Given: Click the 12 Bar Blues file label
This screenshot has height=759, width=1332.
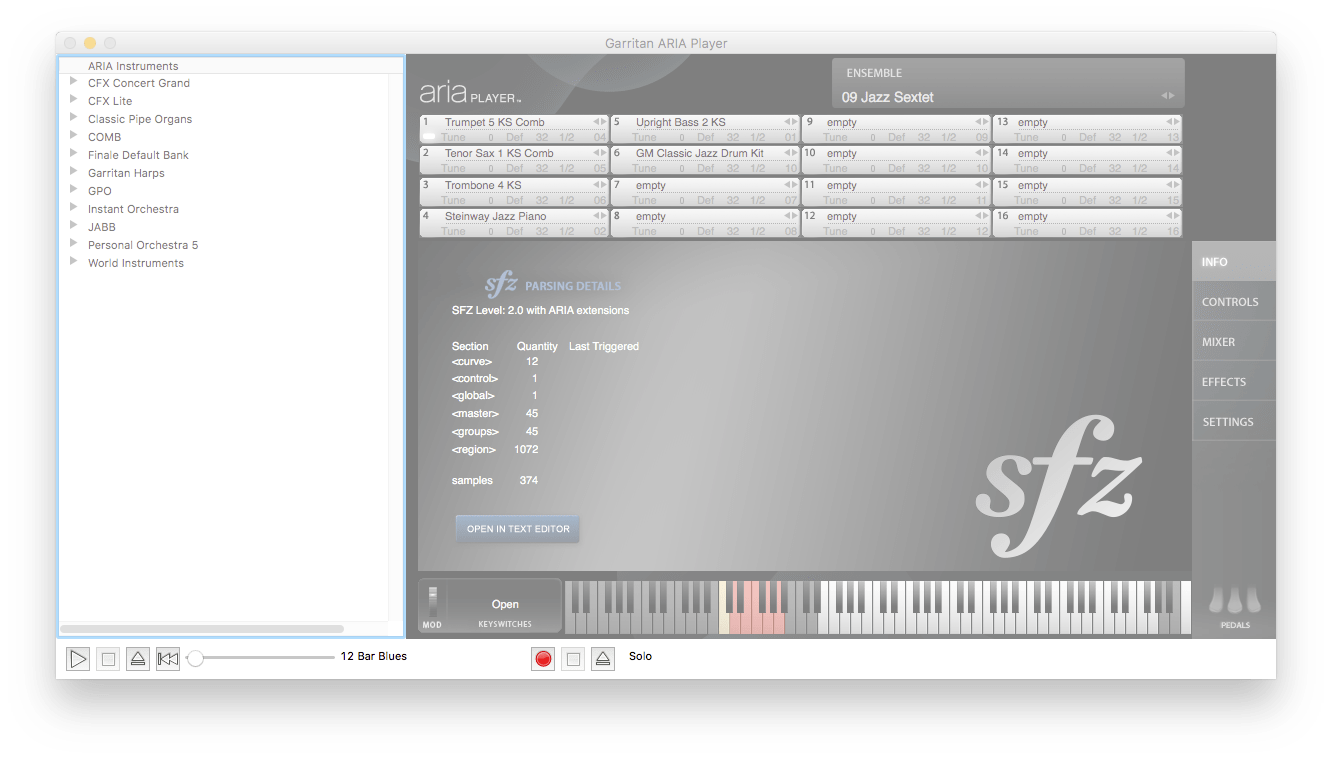Looking at the screenshot, I should tap(374, 656).
